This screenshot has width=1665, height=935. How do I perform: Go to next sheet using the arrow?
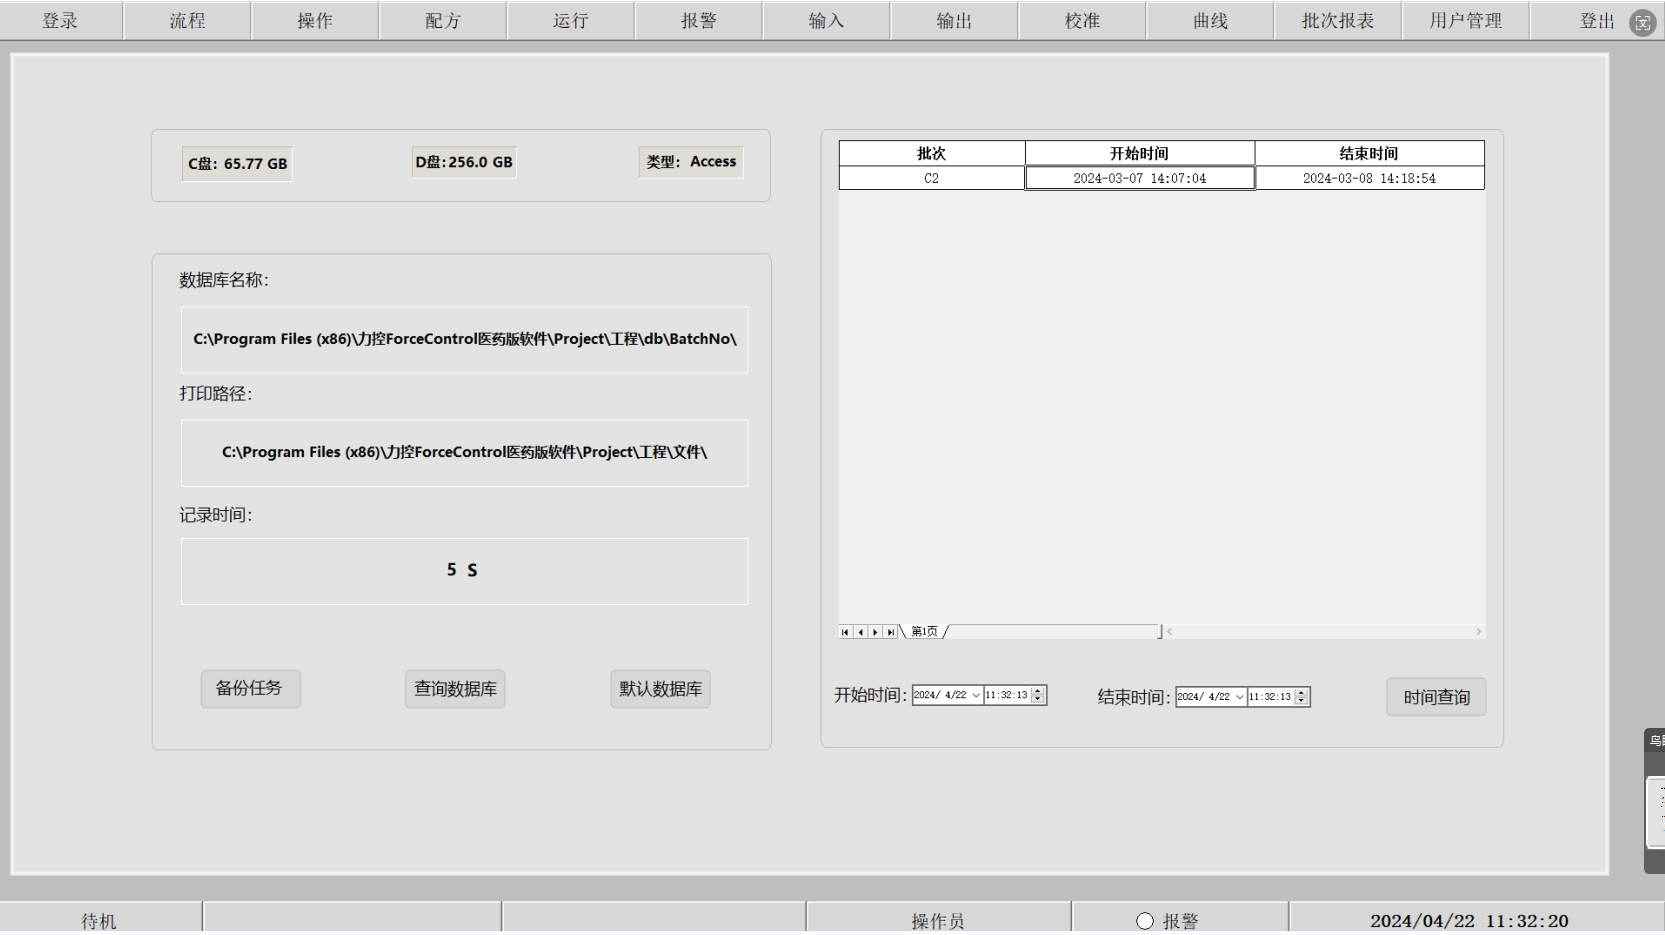click(875, 632)
